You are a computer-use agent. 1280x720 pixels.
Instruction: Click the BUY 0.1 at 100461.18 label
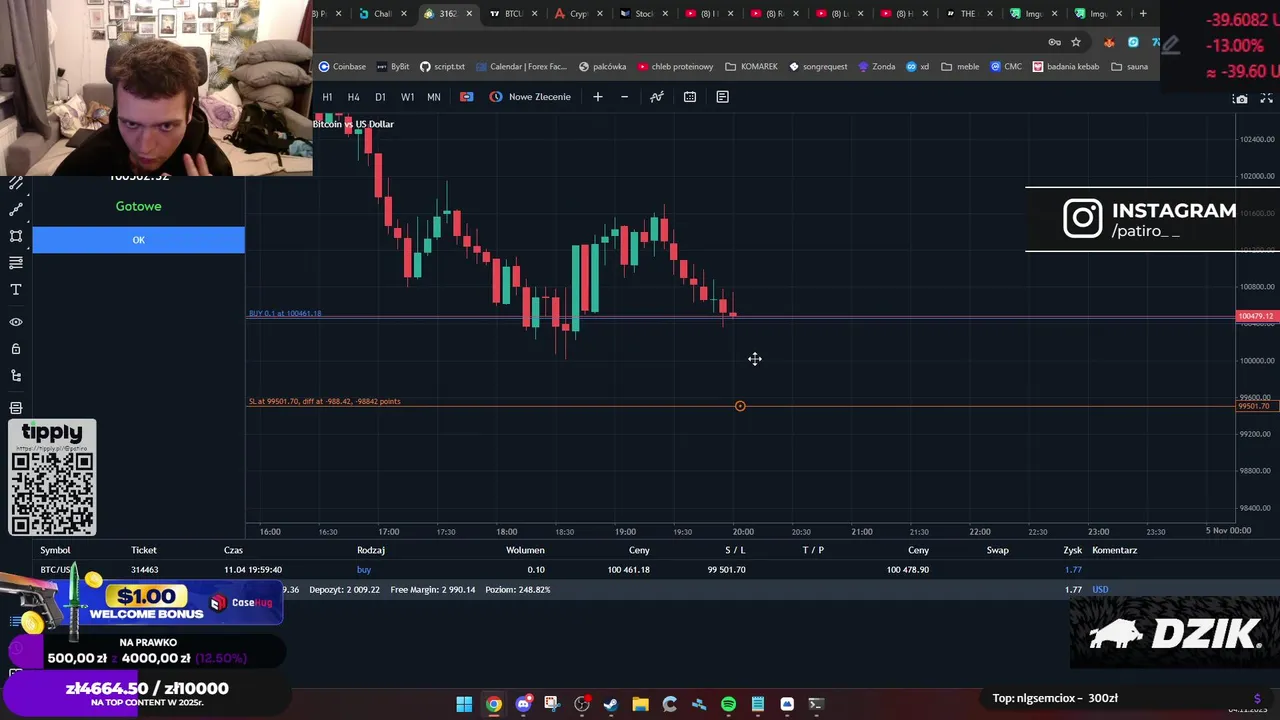pos(285,313)
